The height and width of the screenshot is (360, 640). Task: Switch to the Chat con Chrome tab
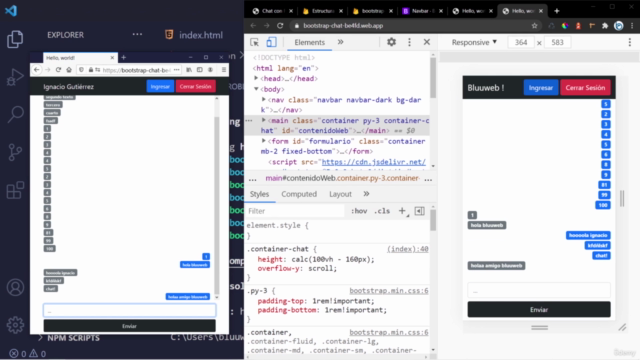[272, 11]
